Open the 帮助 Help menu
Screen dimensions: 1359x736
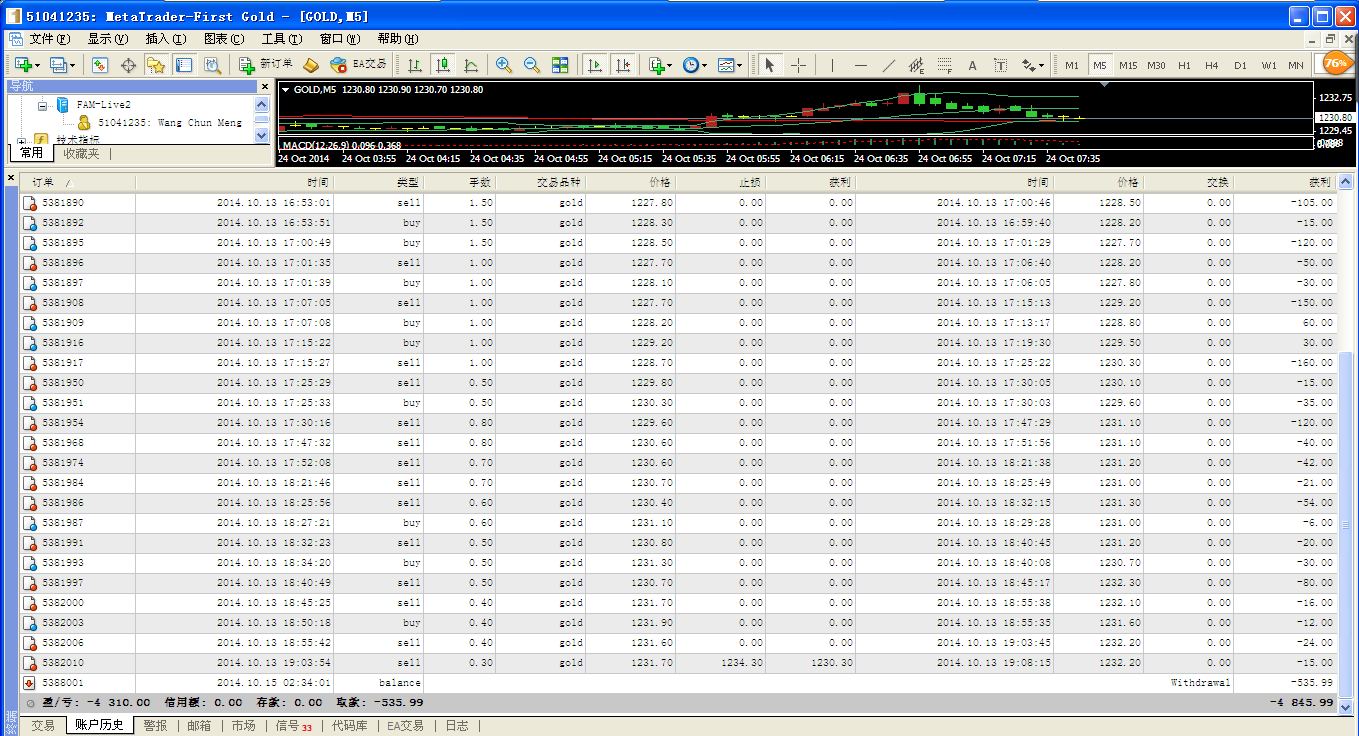(397, 39)
